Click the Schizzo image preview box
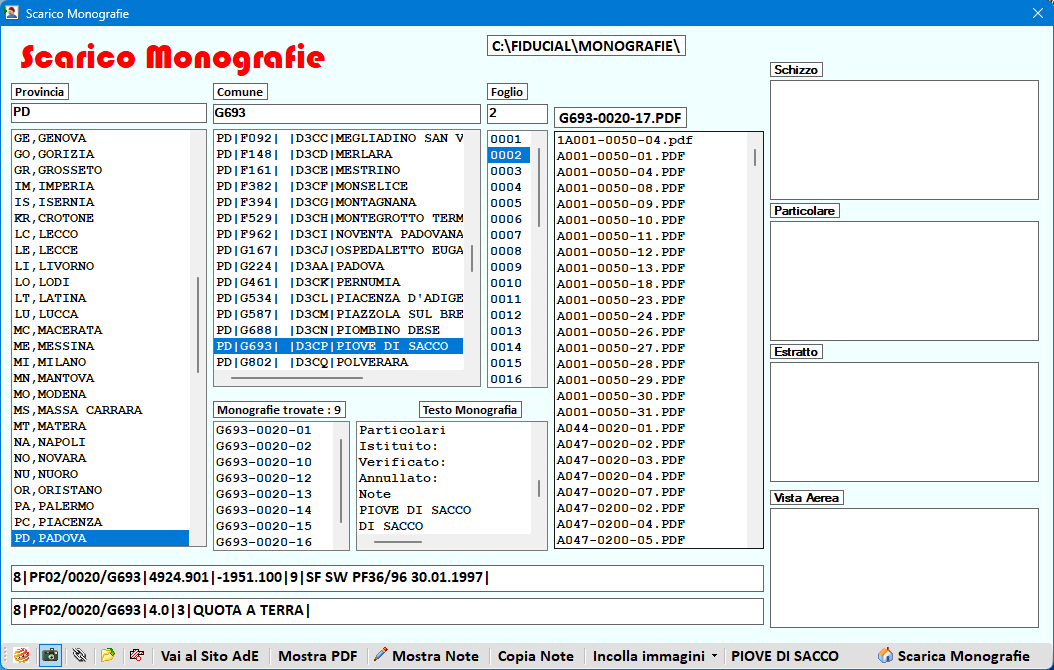This screenshot has height=670, width=1054. (x=904, y=140)
